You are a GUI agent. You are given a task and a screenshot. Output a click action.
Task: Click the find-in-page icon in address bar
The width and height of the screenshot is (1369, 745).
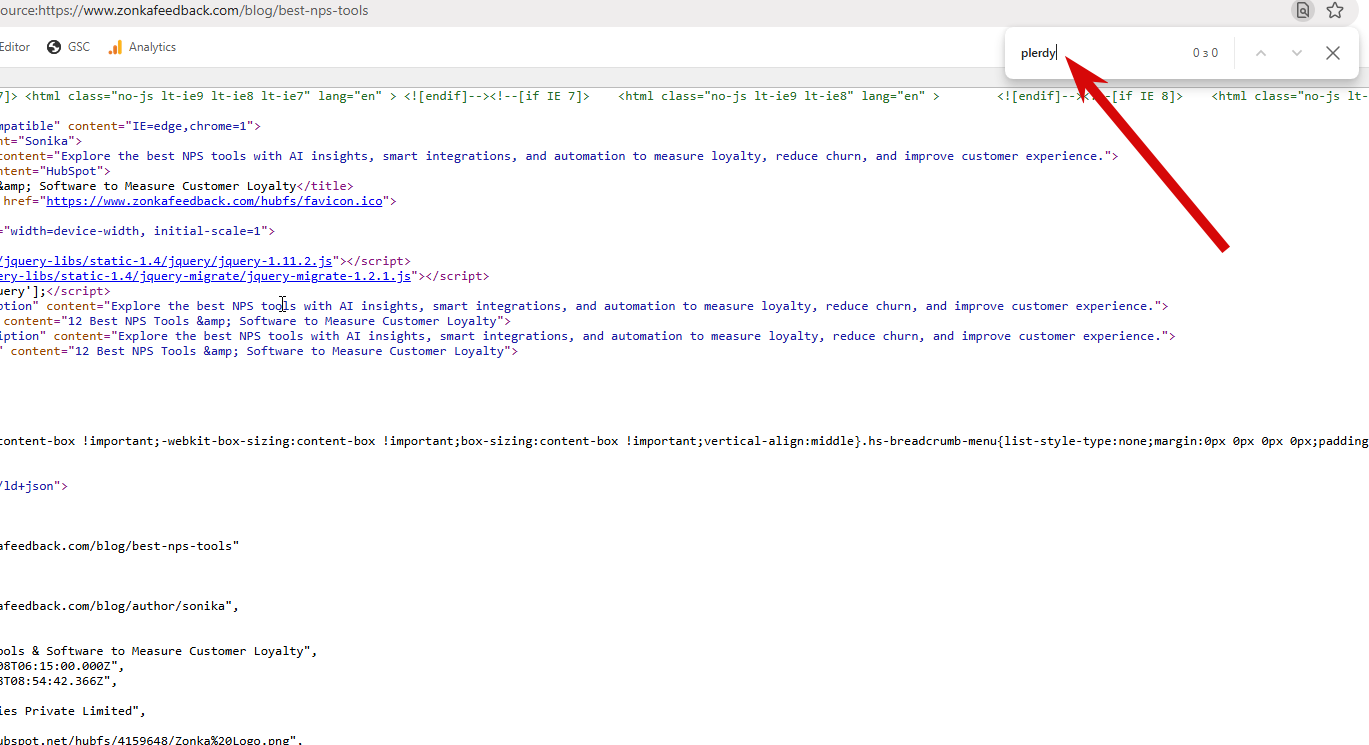(1302, 10)
